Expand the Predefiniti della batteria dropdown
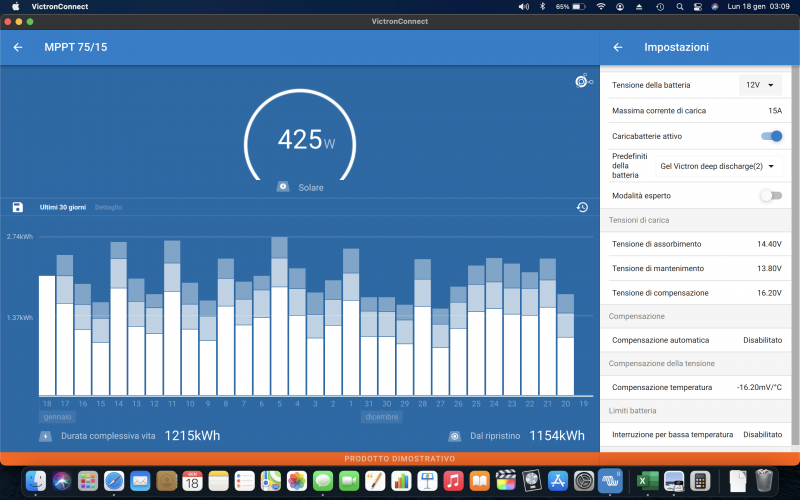This screenshot has height=500, width=800. (718, 166)
